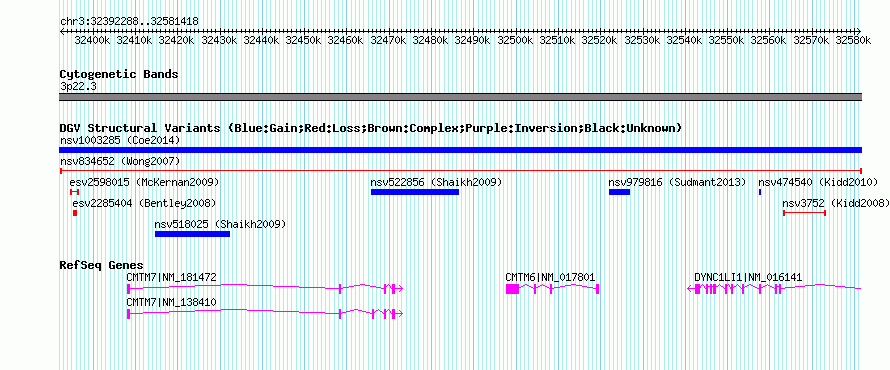Open the esv2285404 (Bentley2008) label

(x=144, y=203)
